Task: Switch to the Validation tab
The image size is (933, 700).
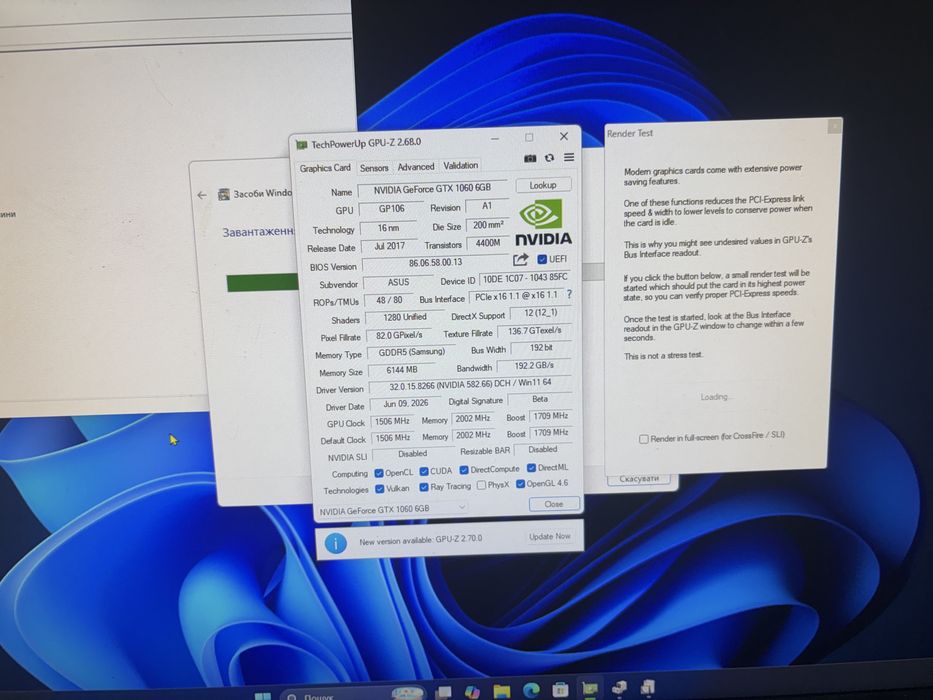Action: [x=460, y=166]
